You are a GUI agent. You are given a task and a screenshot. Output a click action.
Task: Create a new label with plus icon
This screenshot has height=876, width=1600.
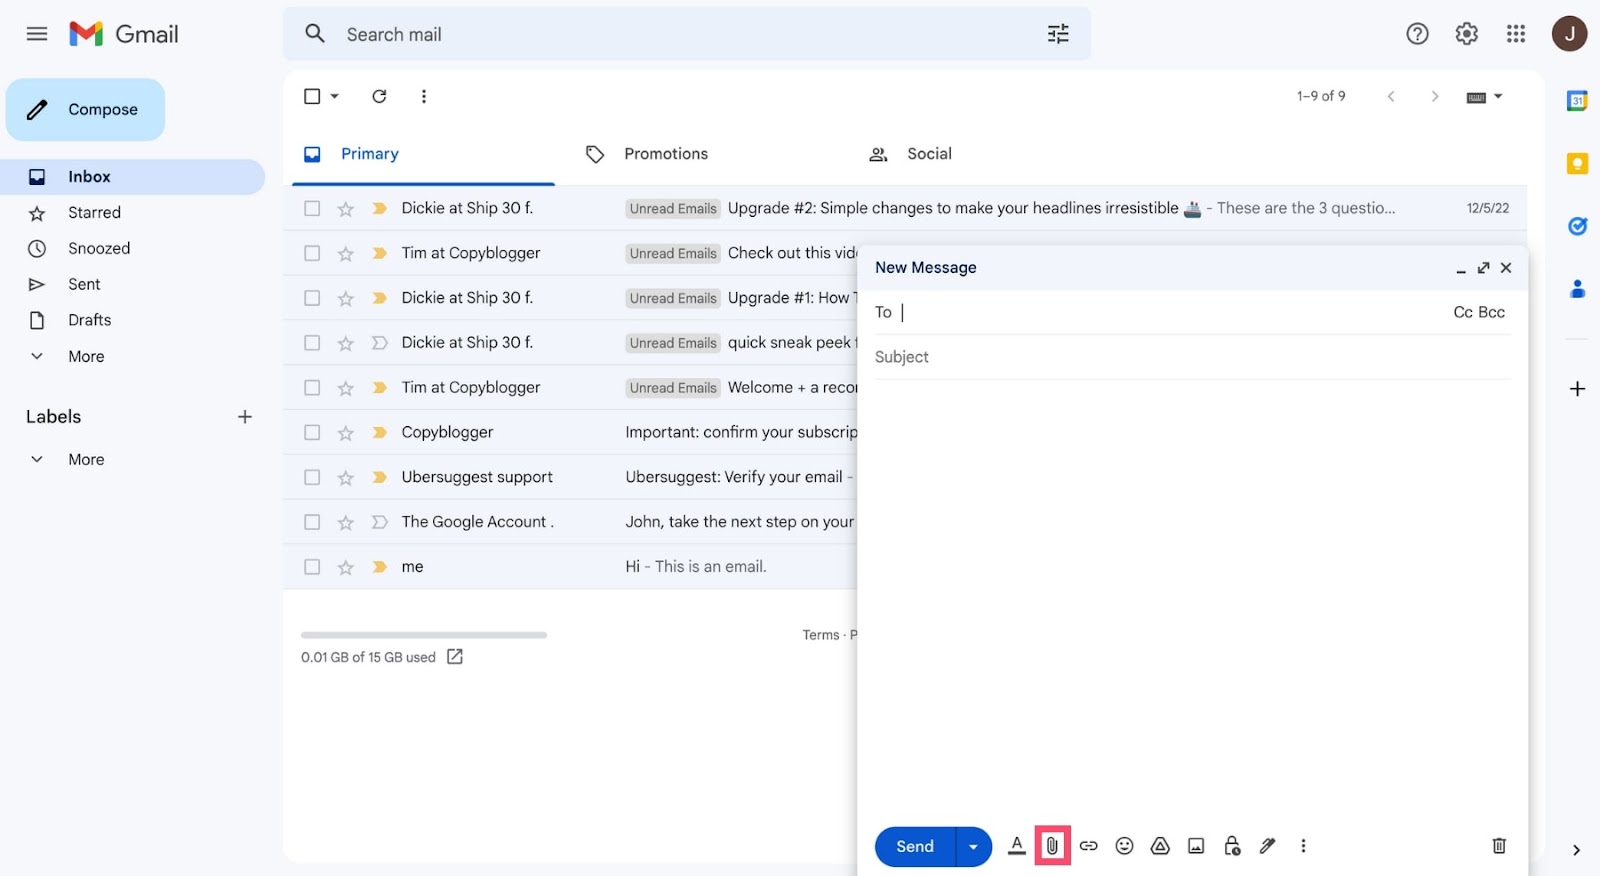[245, 417]
